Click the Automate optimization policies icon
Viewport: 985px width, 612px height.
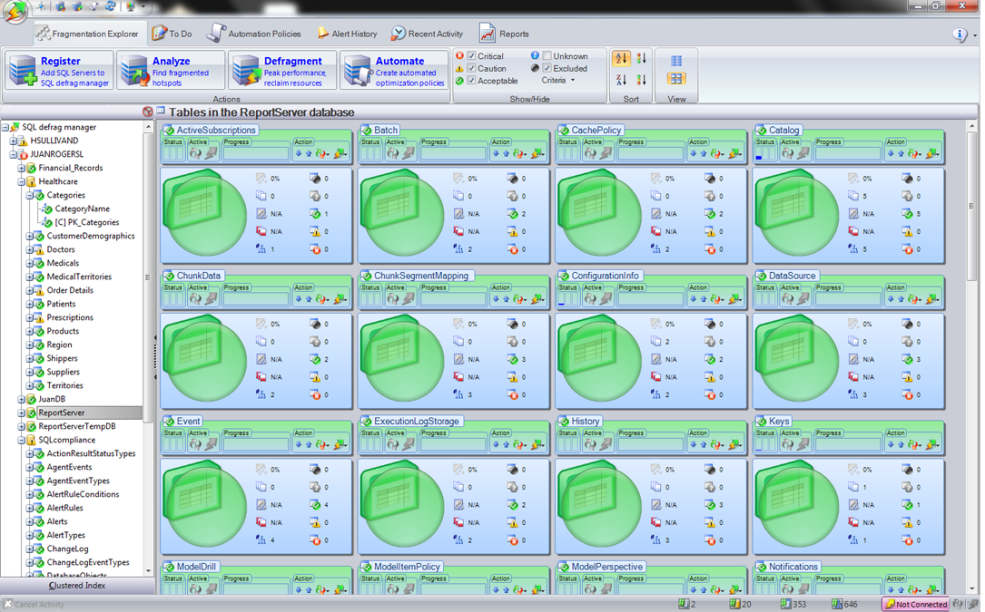click(357, 72)
